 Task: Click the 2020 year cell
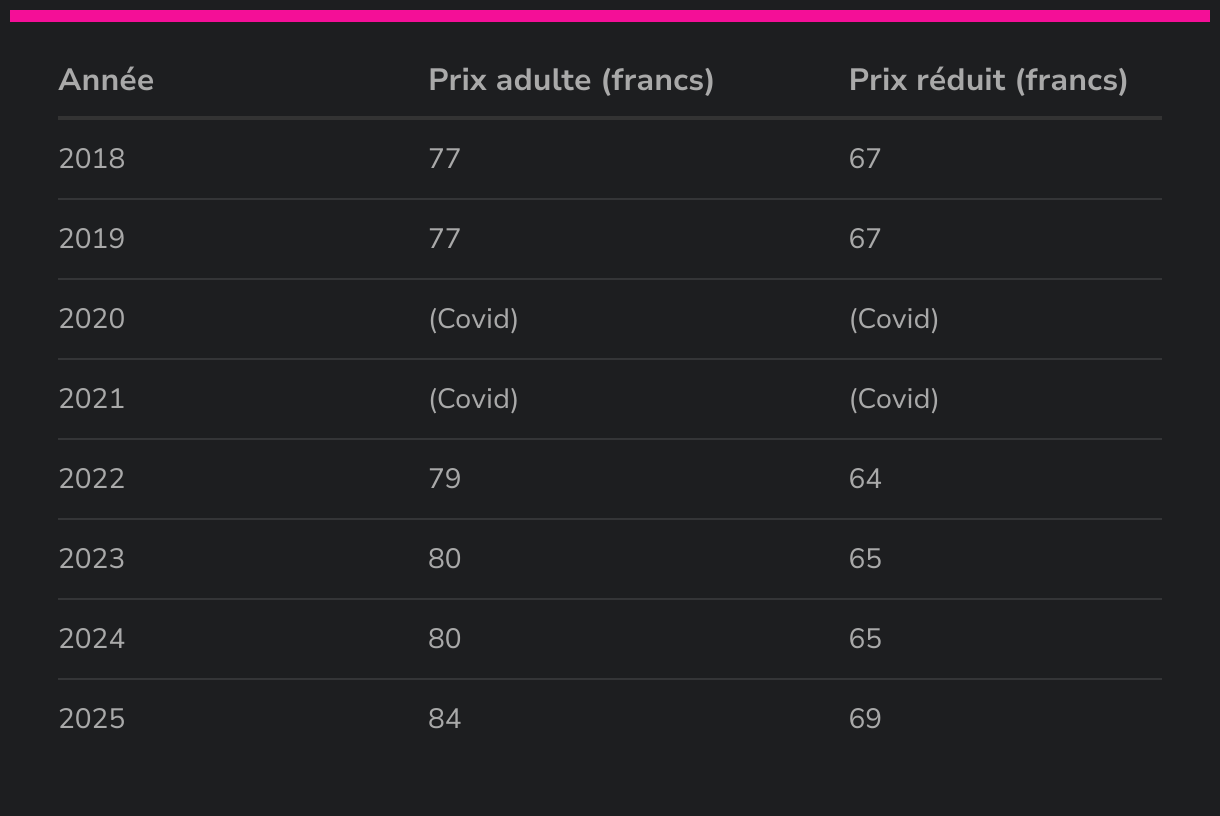click(92, 319)
